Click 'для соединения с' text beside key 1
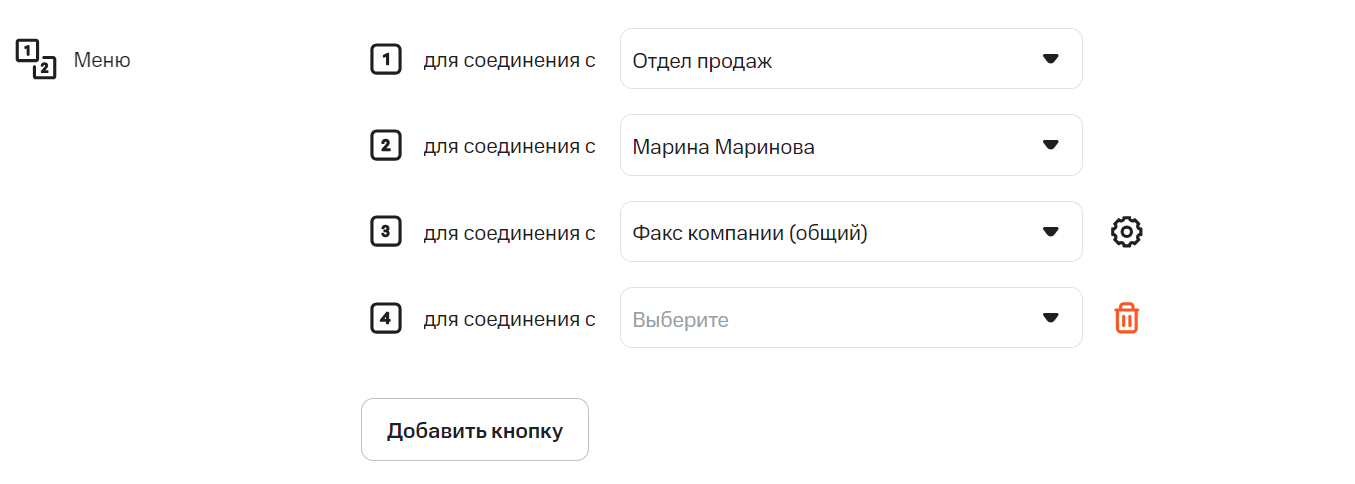 click(509, 60)
